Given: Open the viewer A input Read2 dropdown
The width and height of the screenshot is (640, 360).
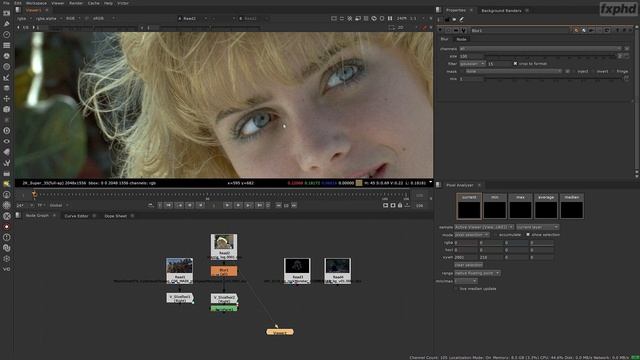Looking at the screenshot, I should (193, 18).
